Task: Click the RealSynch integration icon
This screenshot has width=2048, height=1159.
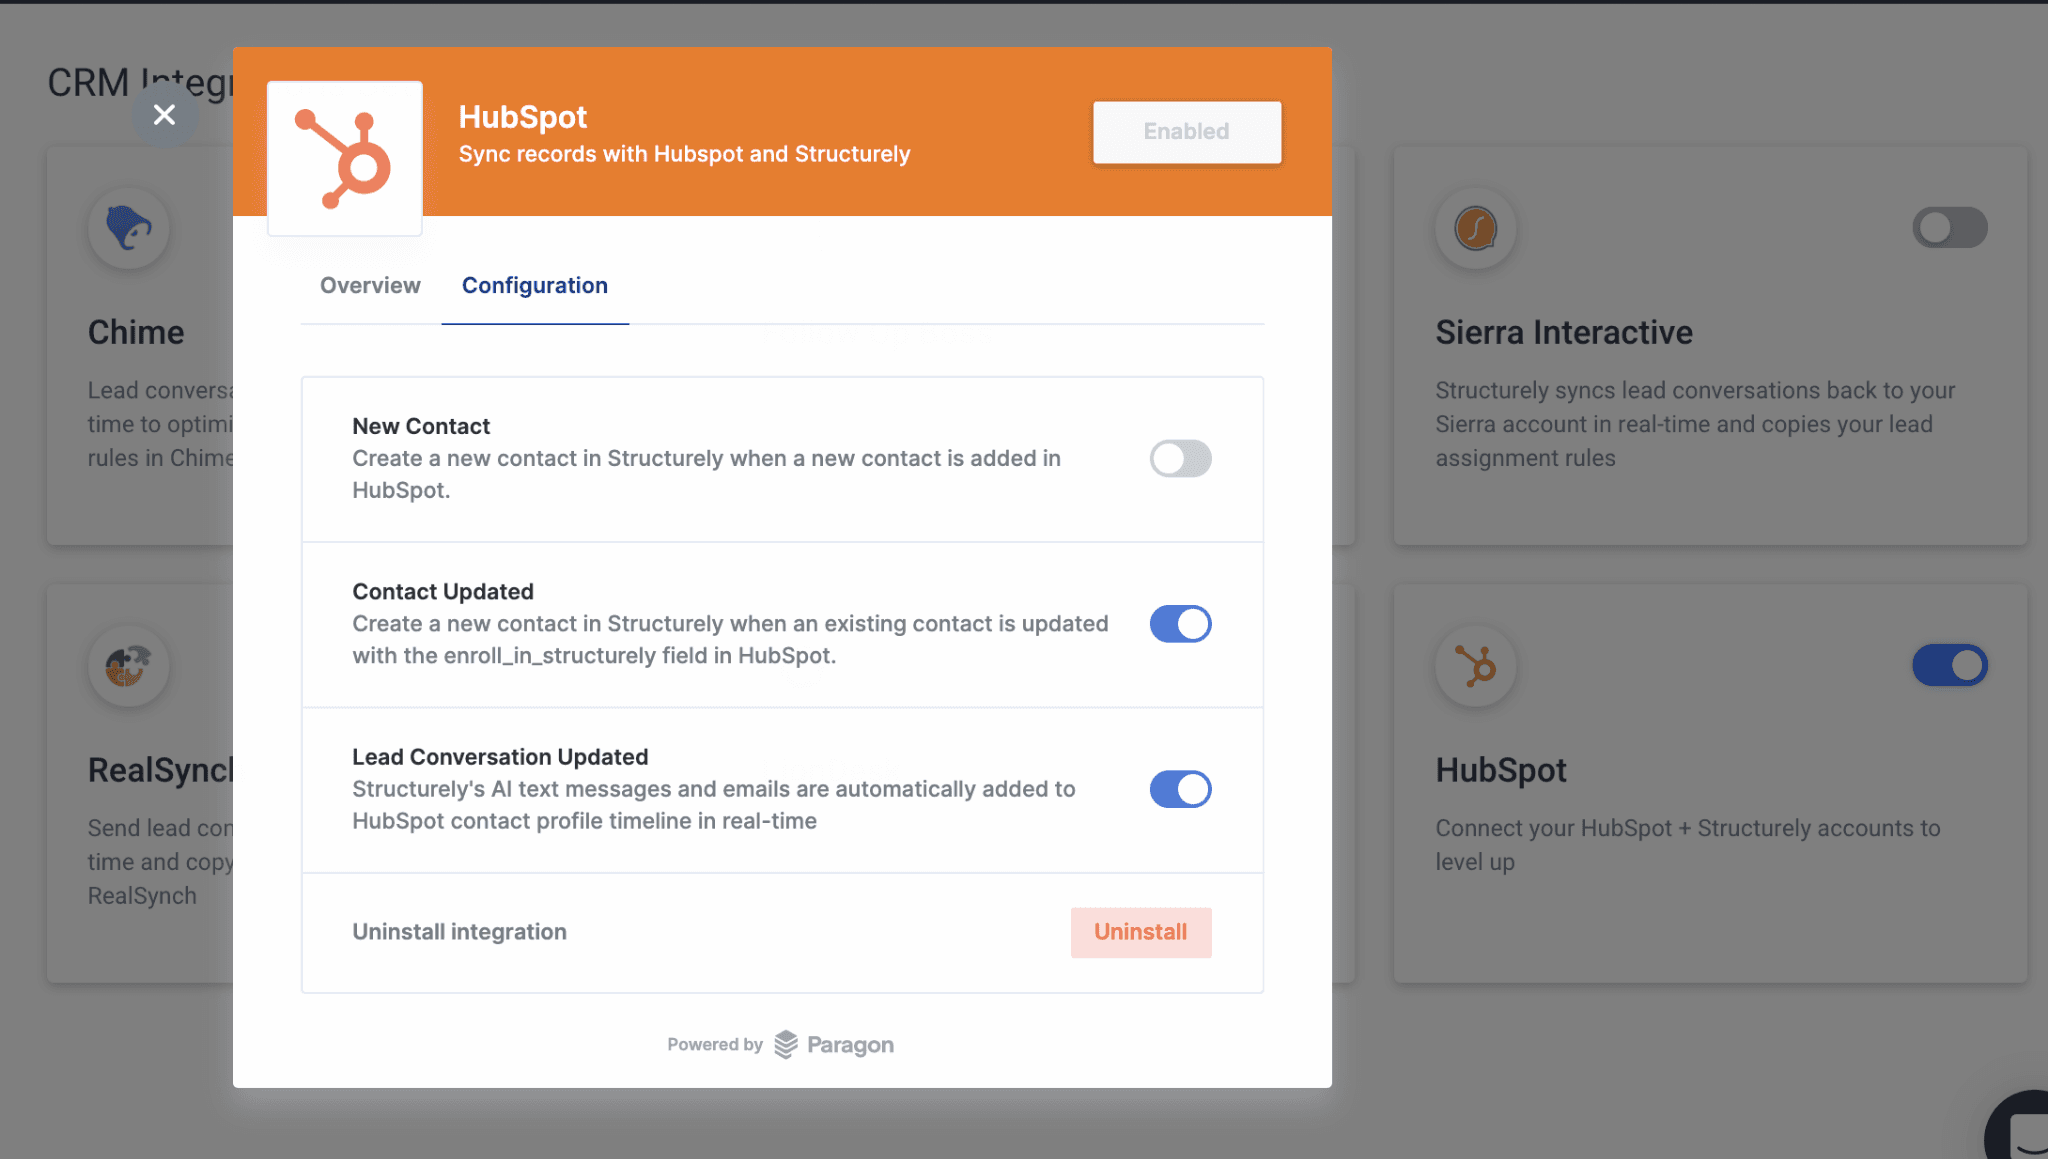Action: coord(128,666)
